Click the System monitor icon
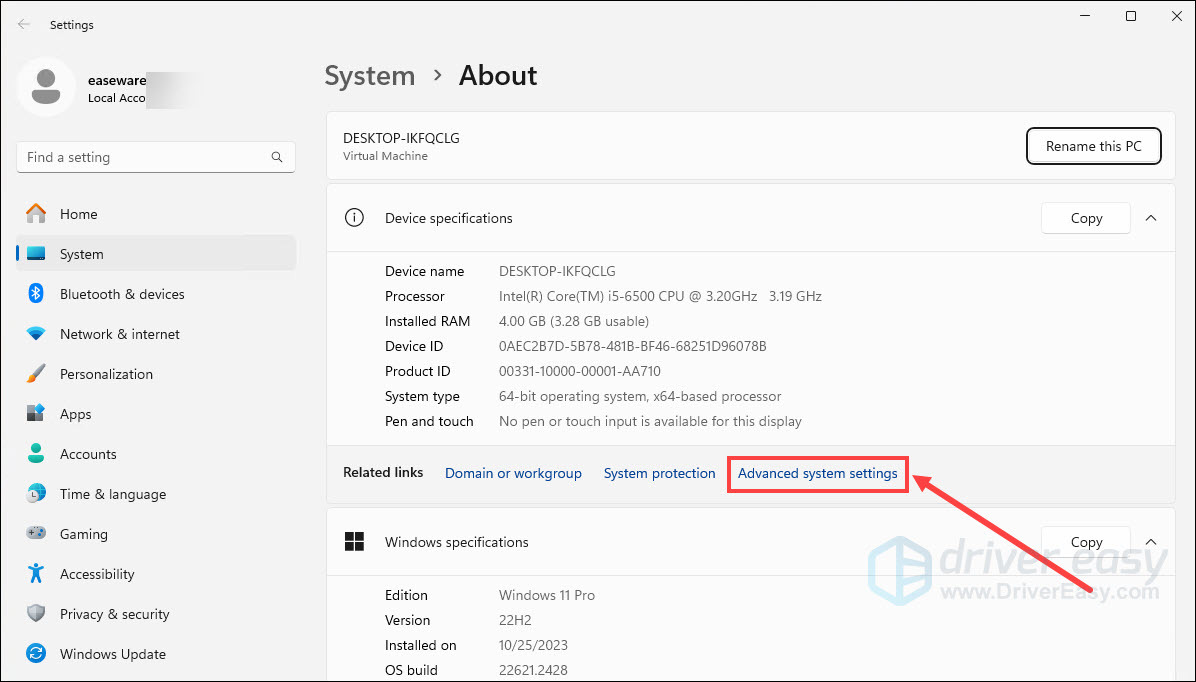Image resolution: width=1196 pixels, height=682 pixels. [x=36, y=254]
